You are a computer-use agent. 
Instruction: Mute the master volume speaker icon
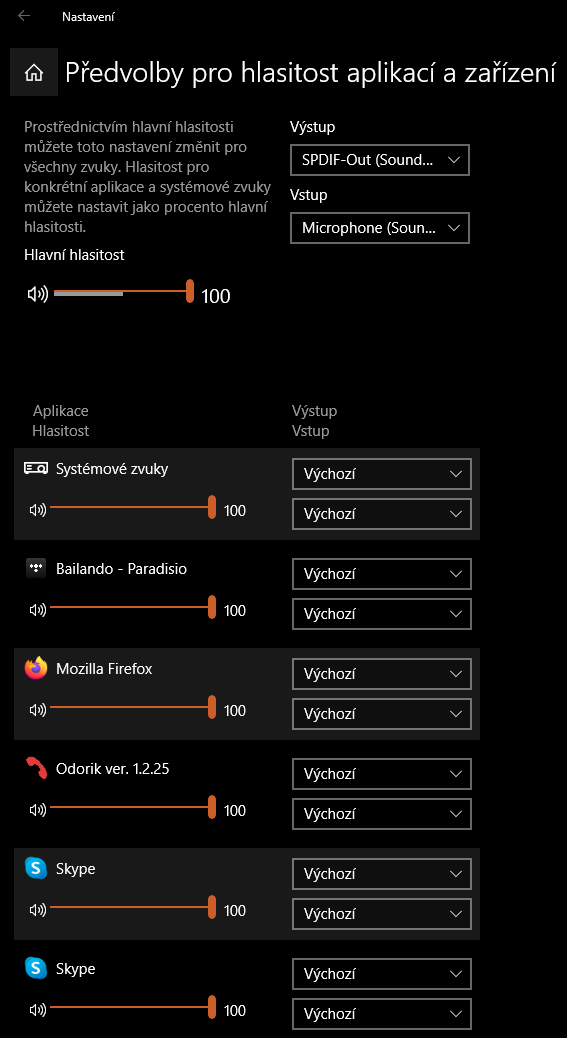[x=38, y=295]
